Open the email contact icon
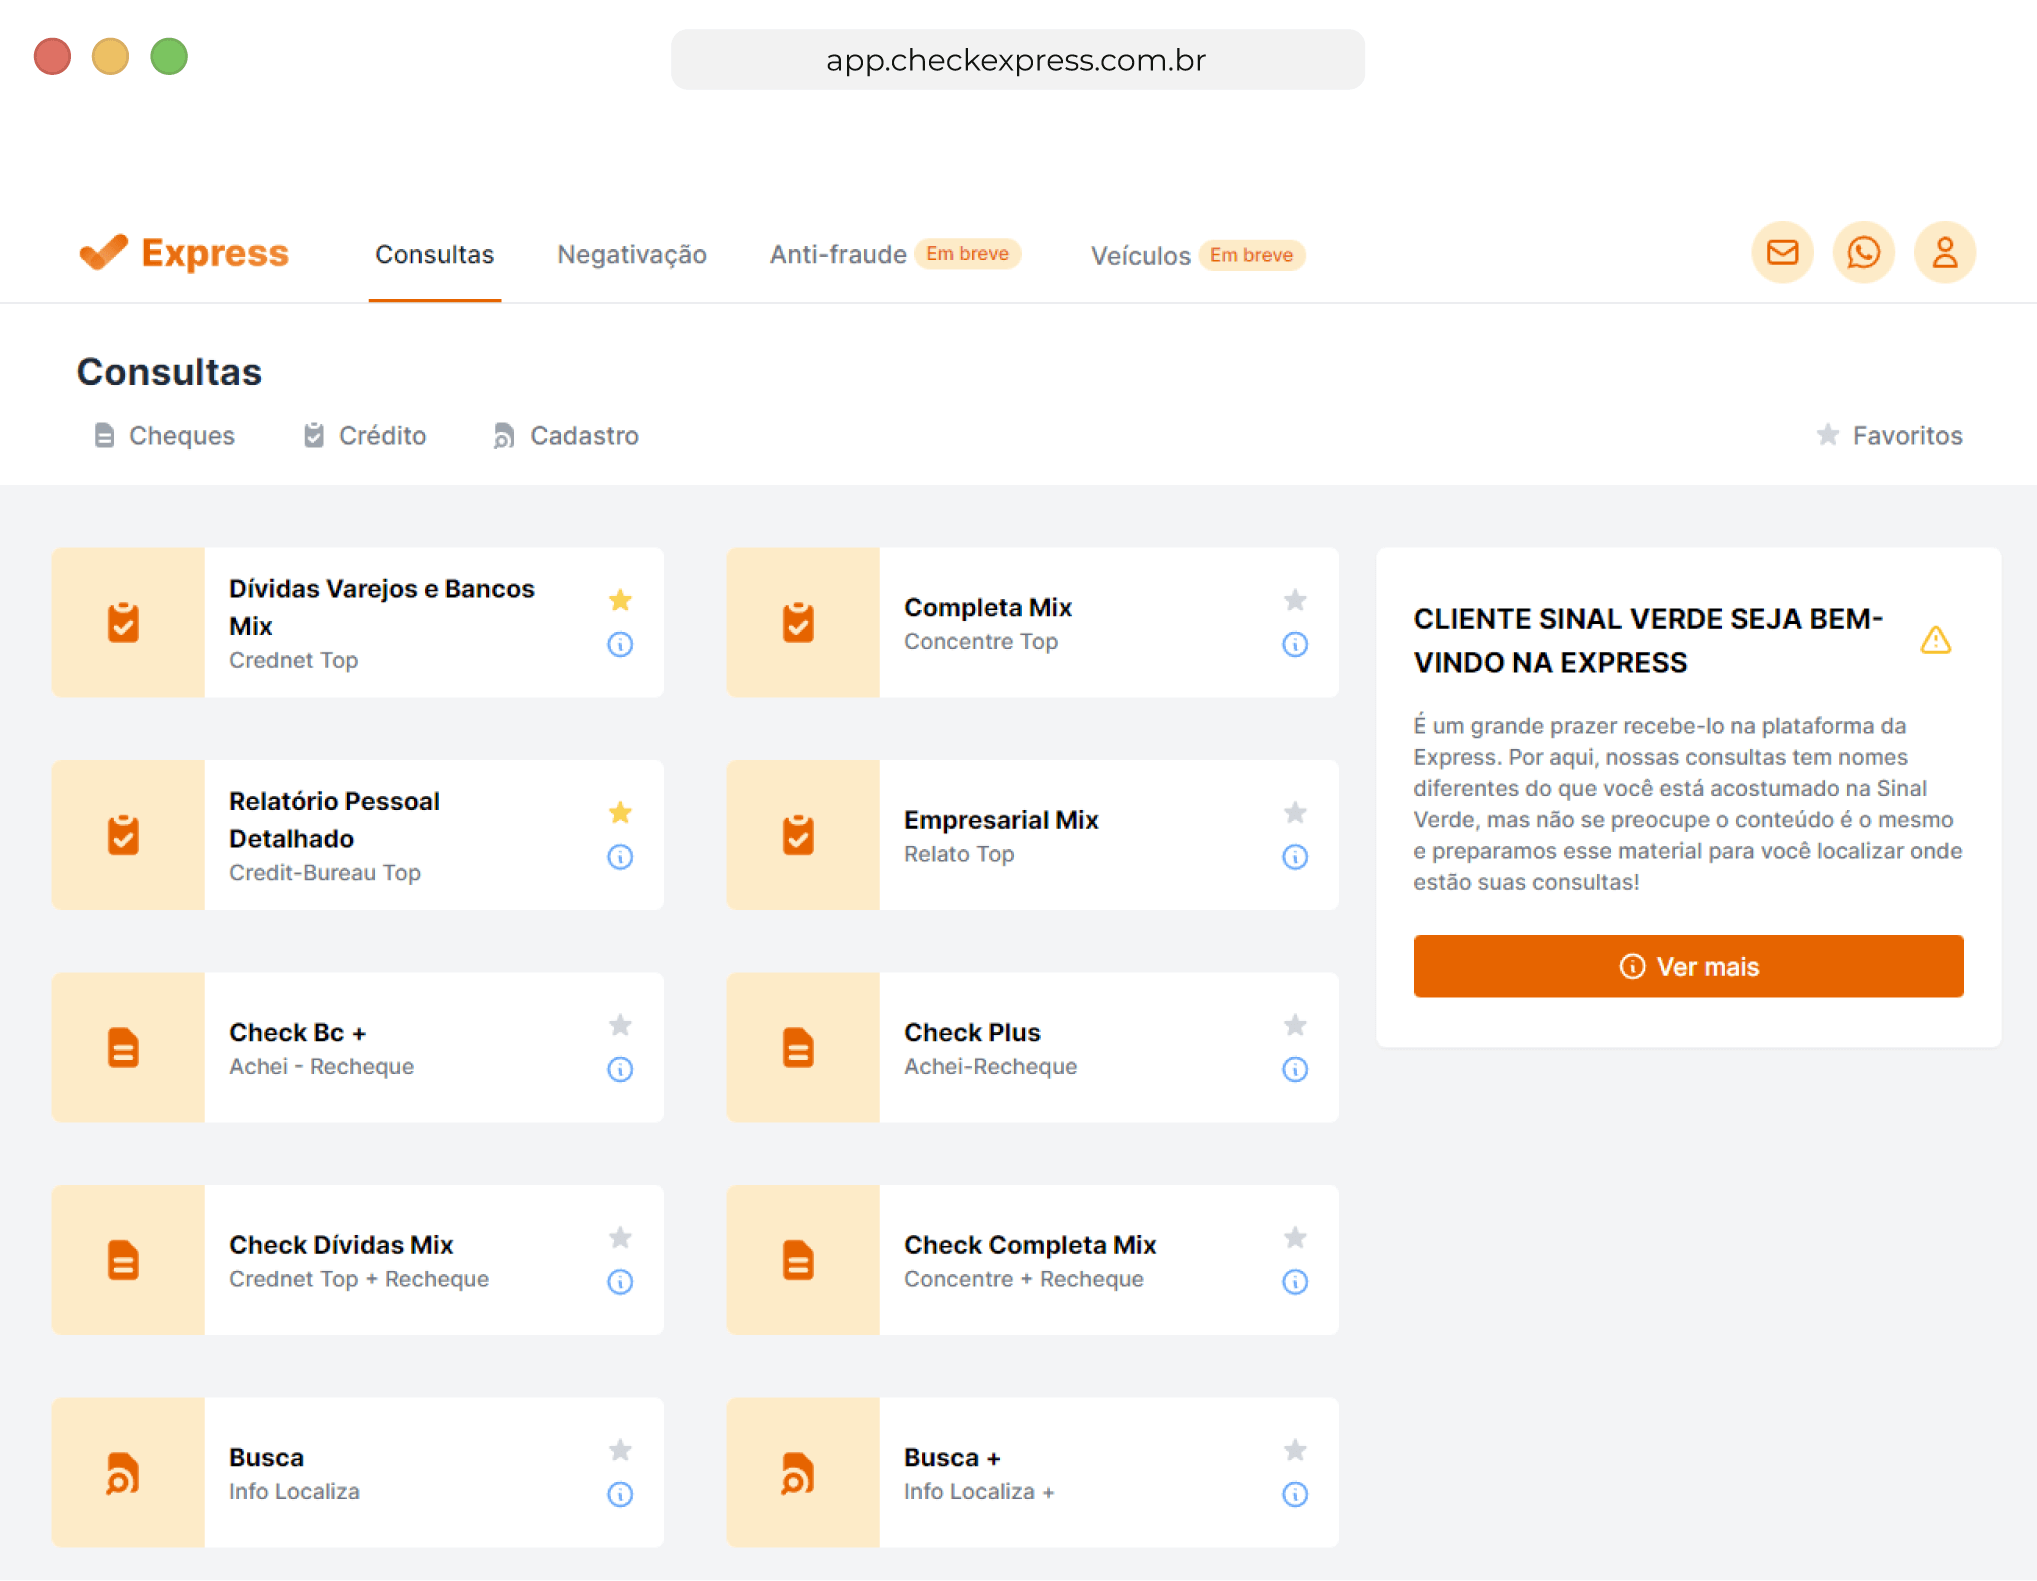The width and height of the screenshot is (2037, 1581). [x=1782, y=252]
